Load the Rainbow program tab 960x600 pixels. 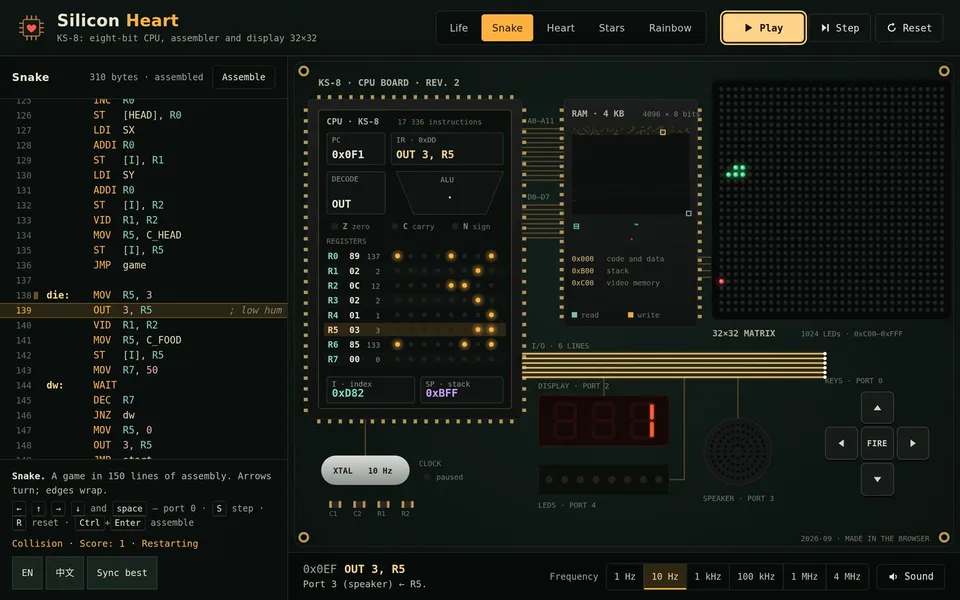point(670,28)
